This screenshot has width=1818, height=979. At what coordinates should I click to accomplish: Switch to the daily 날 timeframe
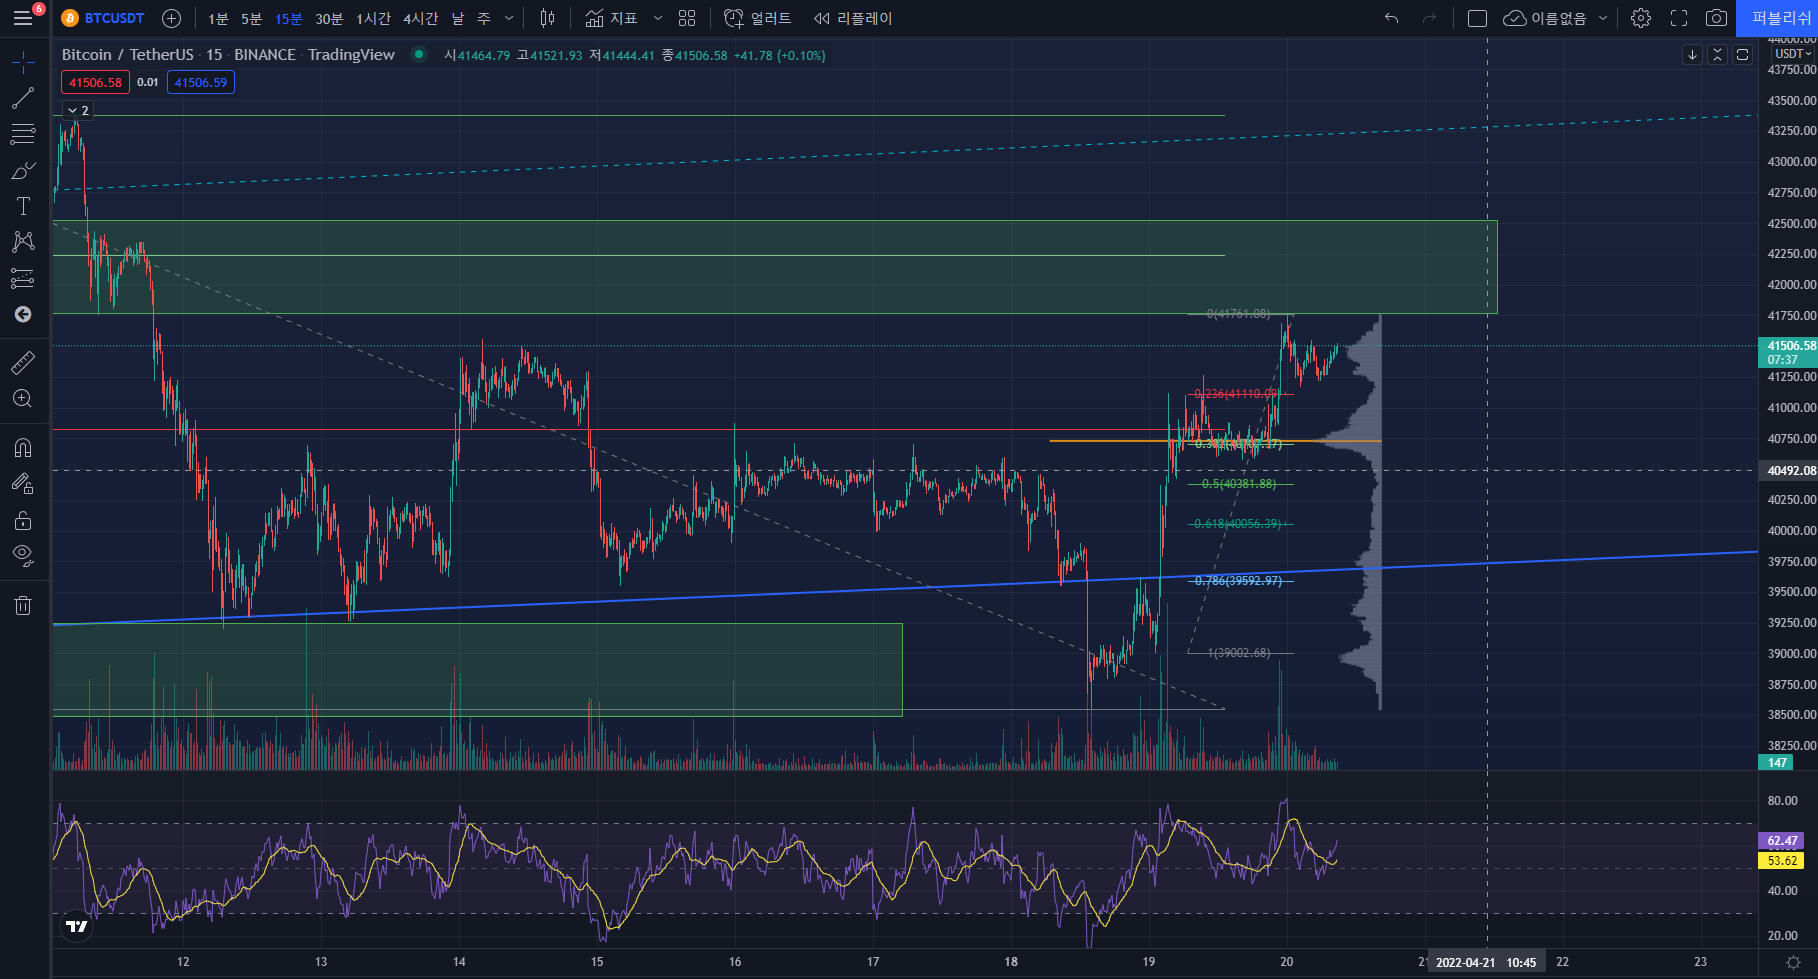458,18
